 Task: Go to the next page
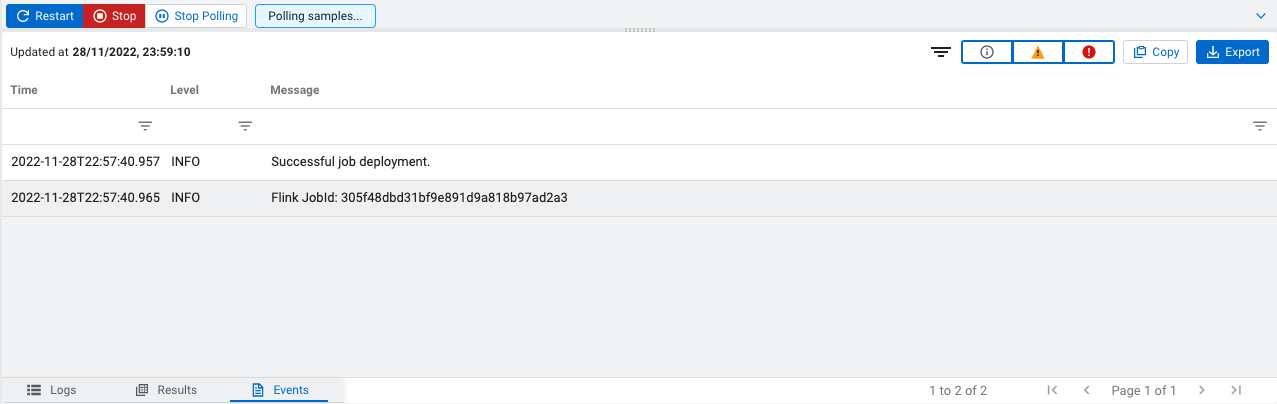1202,390
